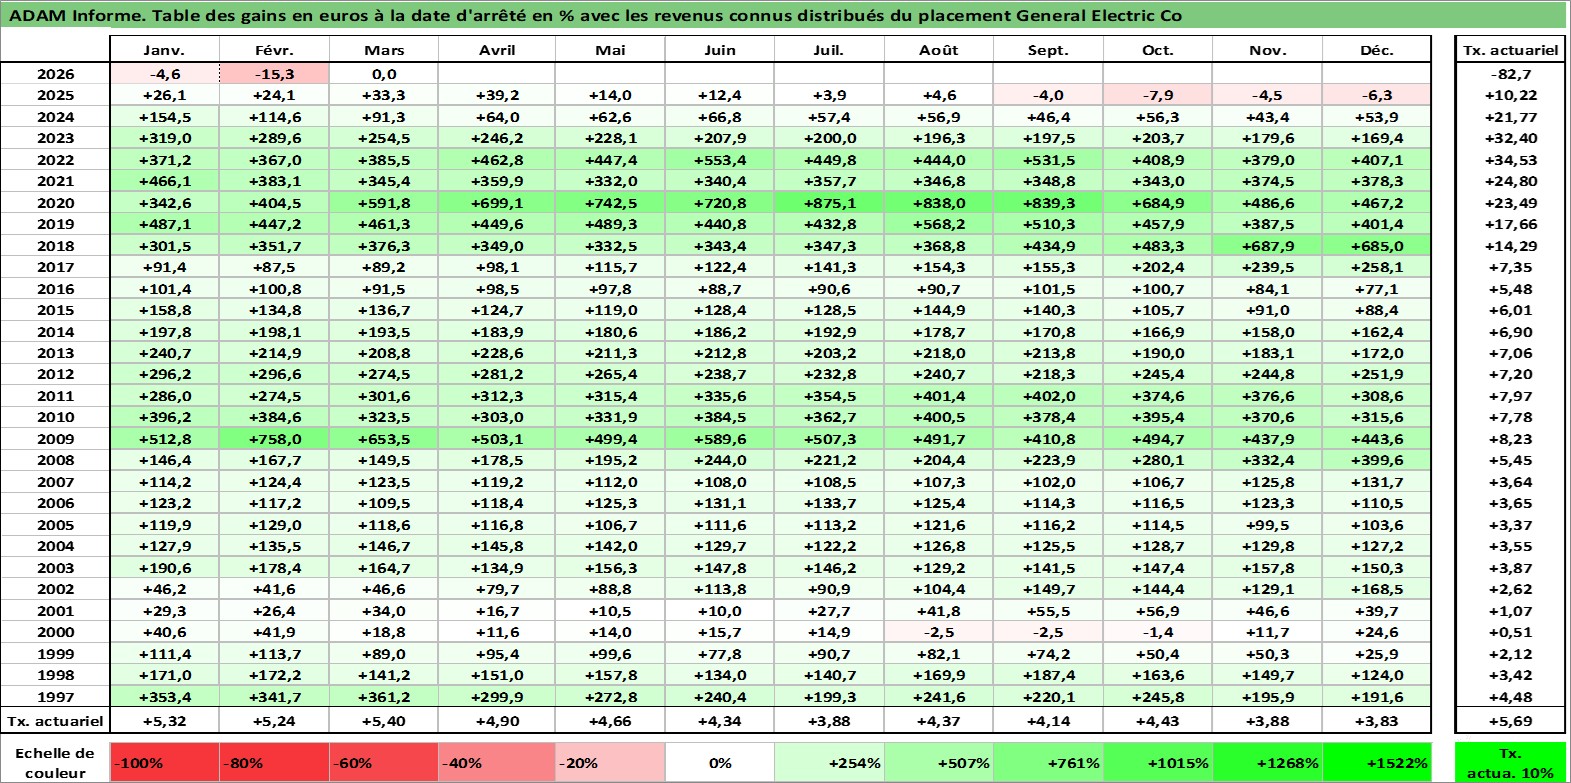
Task: Select the 2000 row label
Action: [55, 632]
